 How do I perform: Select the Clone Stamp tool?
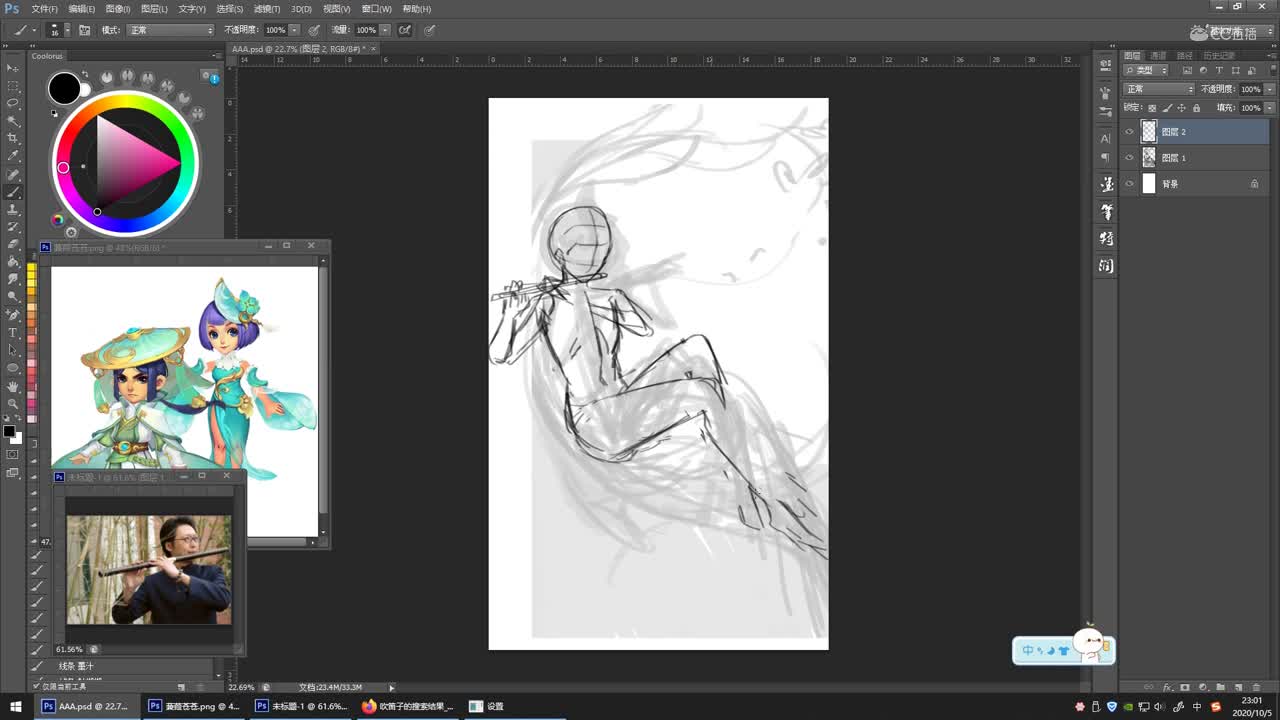(x=13, y=210)
